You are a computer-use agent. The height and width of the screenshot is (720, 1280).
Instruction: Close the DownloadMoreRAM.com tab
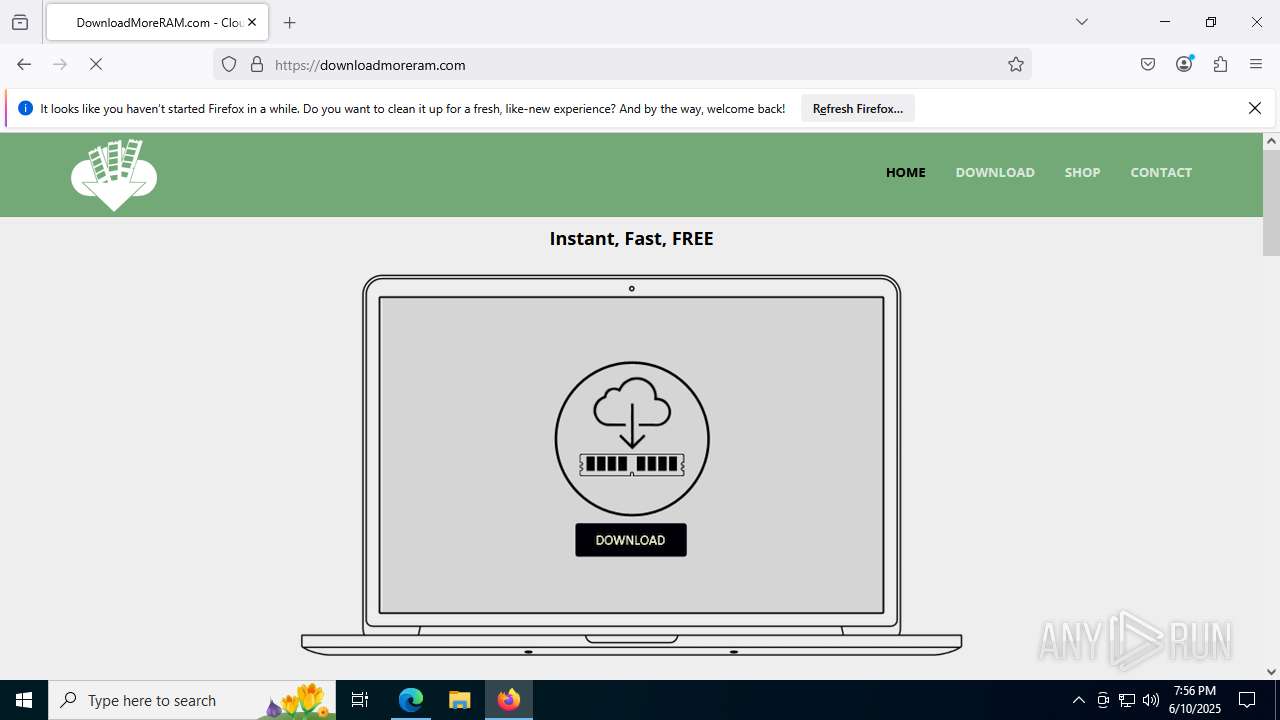point(252,22)
